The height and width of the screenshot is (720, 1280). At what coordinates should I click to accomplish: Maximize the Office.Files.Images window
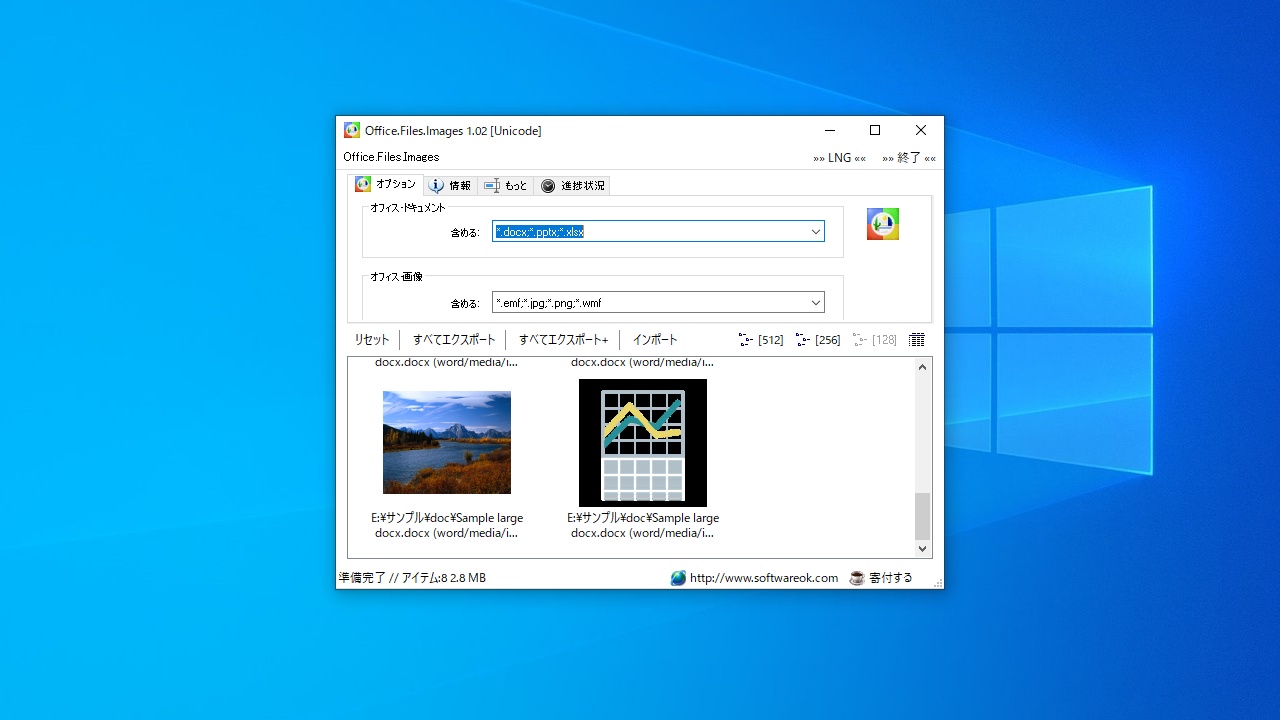point(875,130)
